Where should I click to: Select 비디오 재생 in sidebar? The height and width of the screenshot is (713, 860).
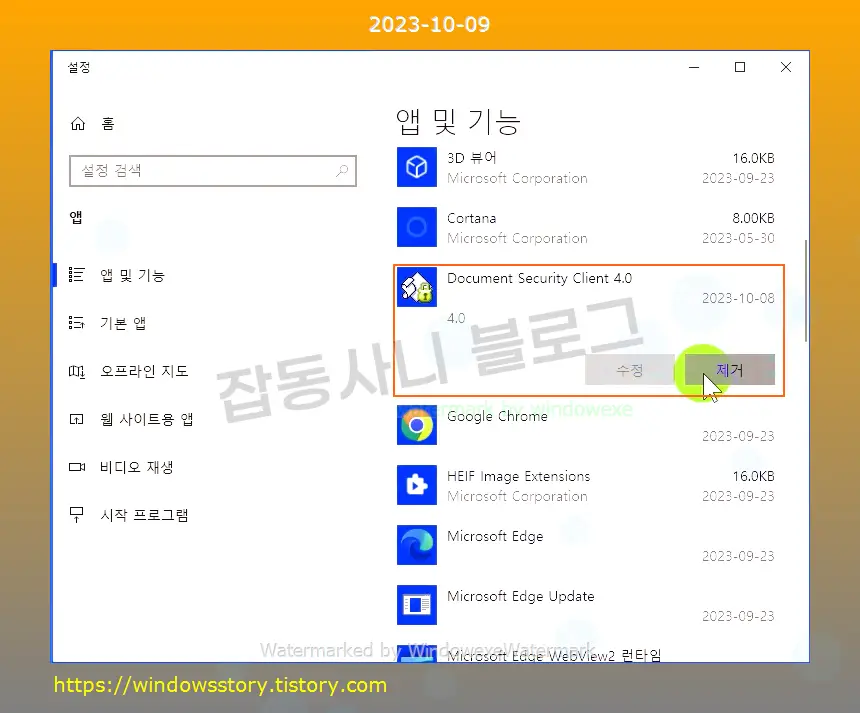coord(137,467)
